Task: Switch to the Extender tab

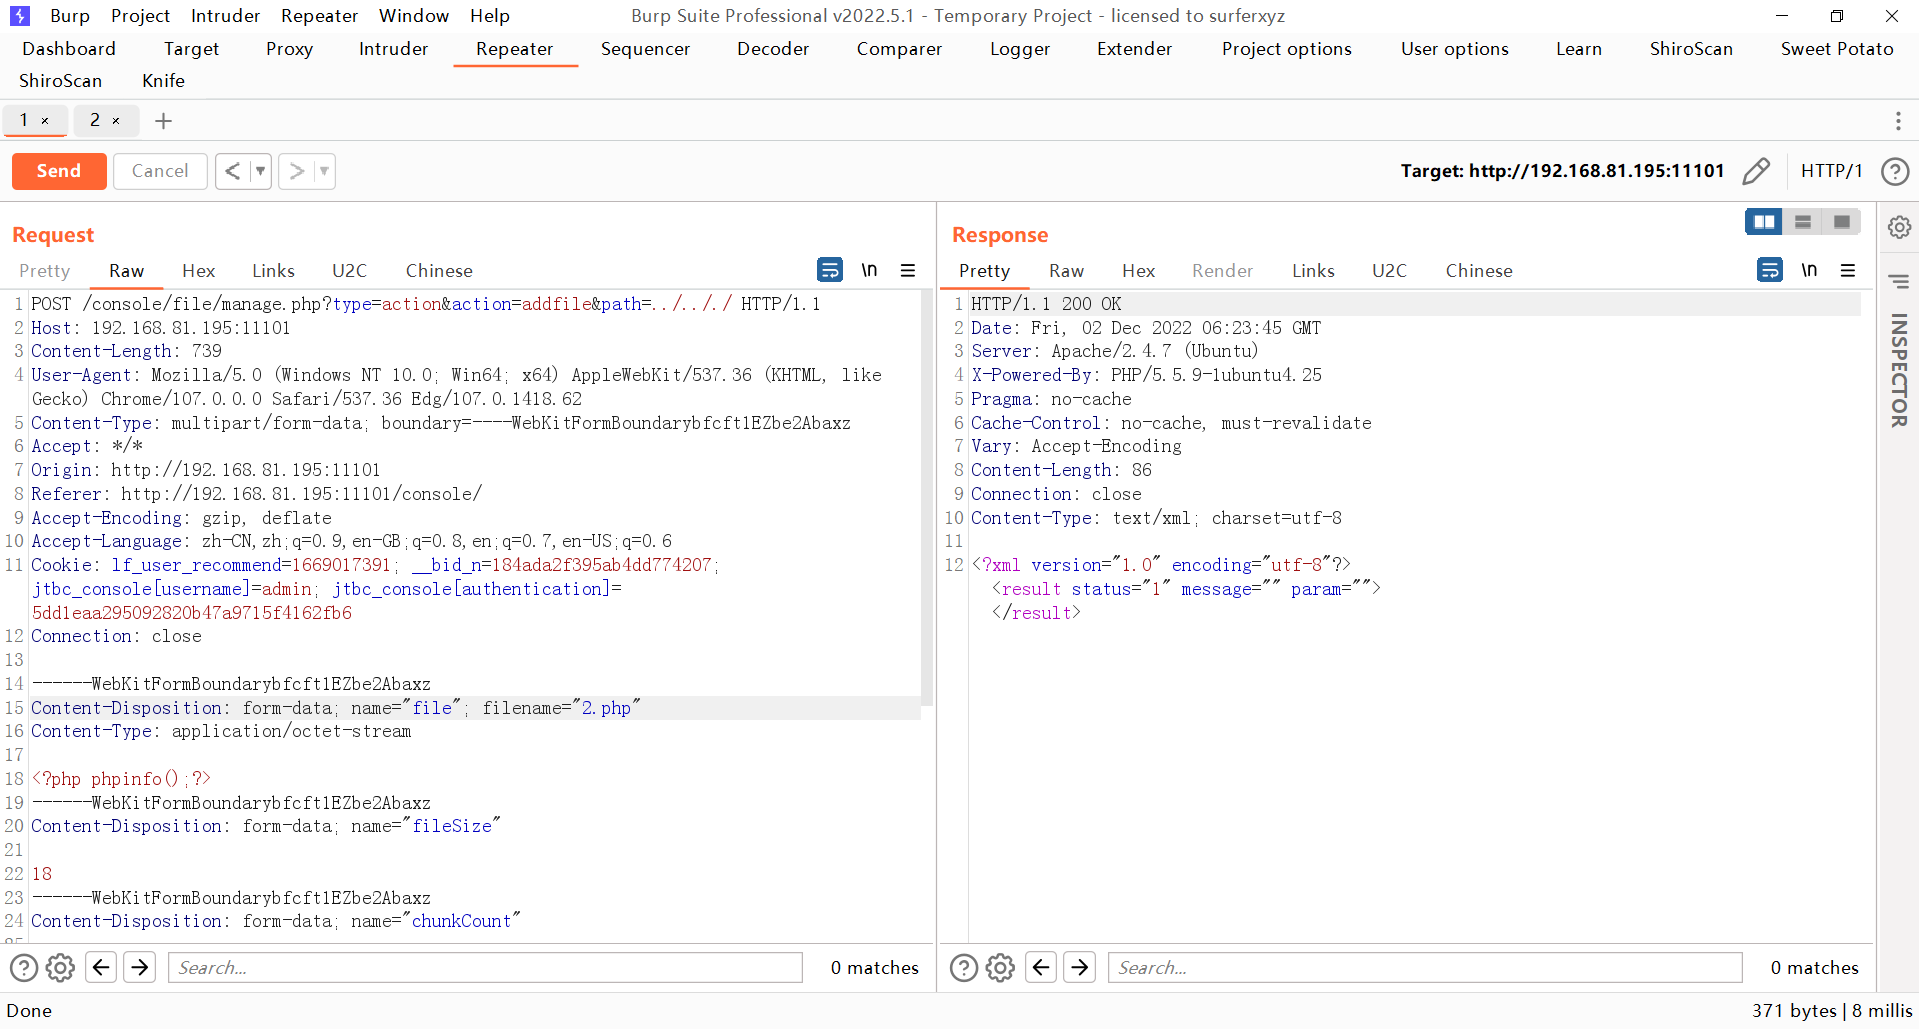Action: tap(1135, 49)
